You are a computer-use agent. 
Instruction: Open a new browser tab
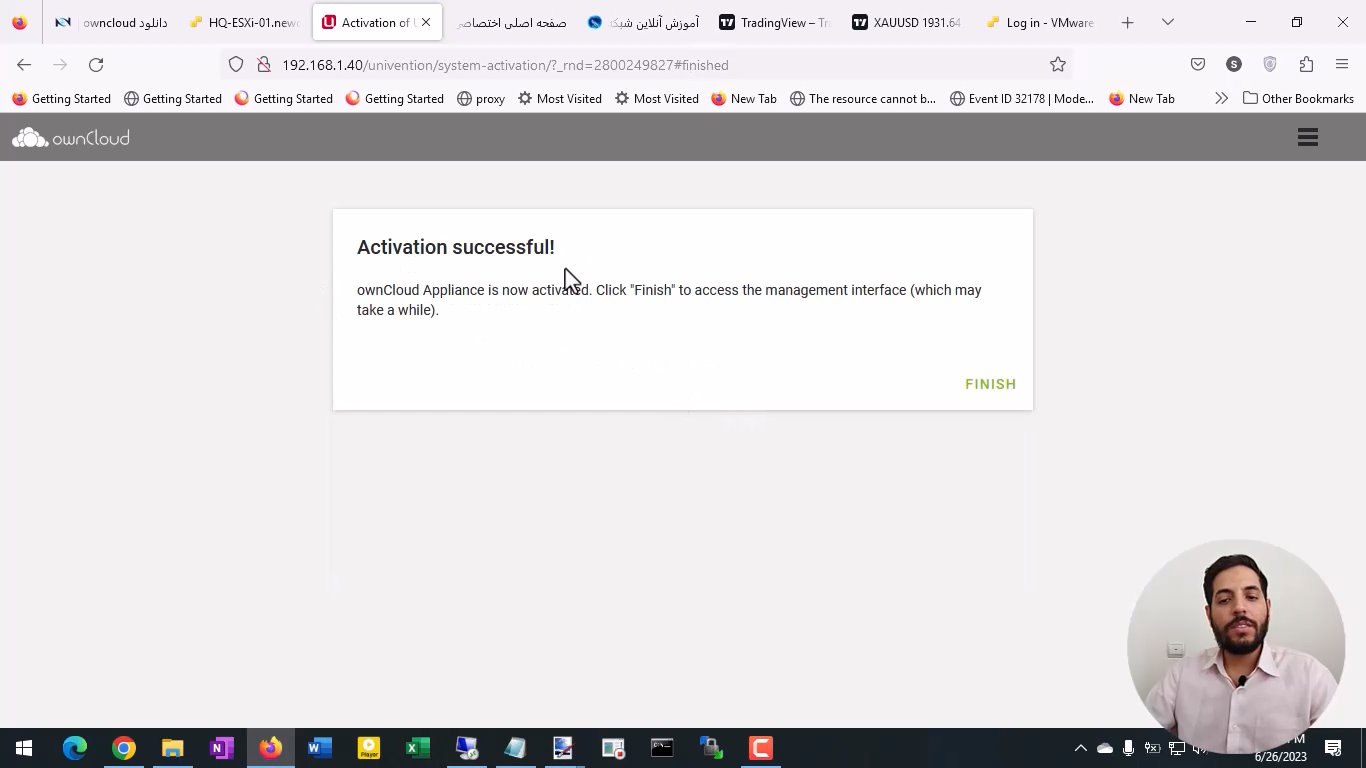click(x=1127, y=22)
